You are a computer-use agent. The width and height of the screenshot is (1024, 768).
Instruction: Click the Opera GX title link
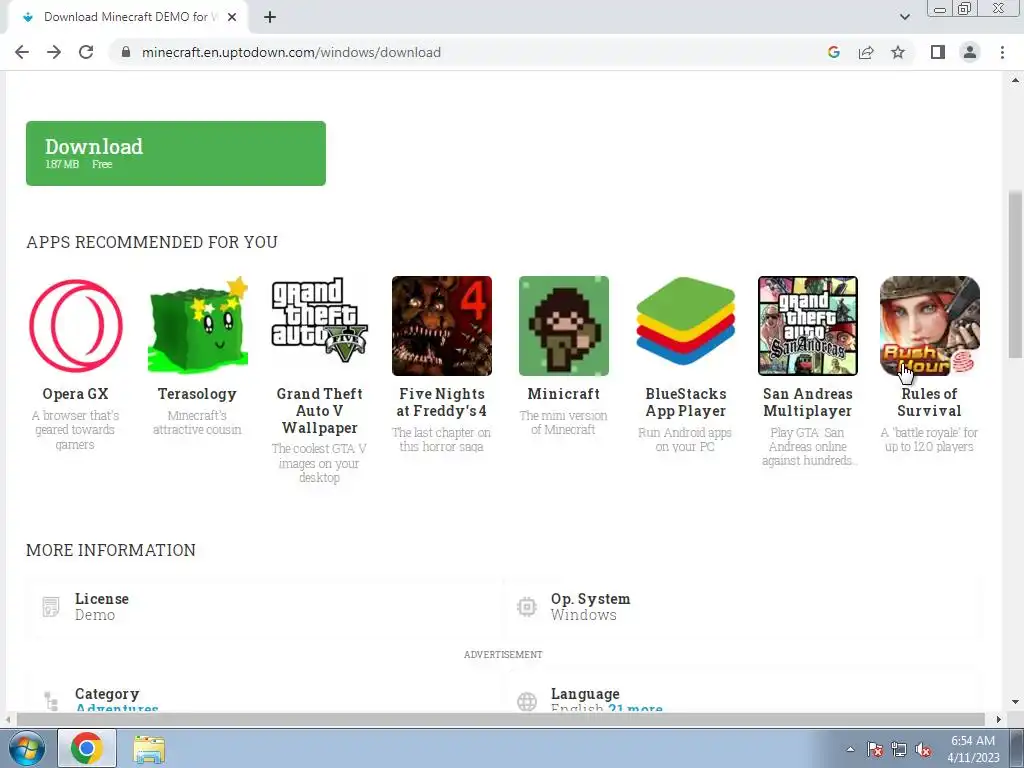[x=75, y=394]
